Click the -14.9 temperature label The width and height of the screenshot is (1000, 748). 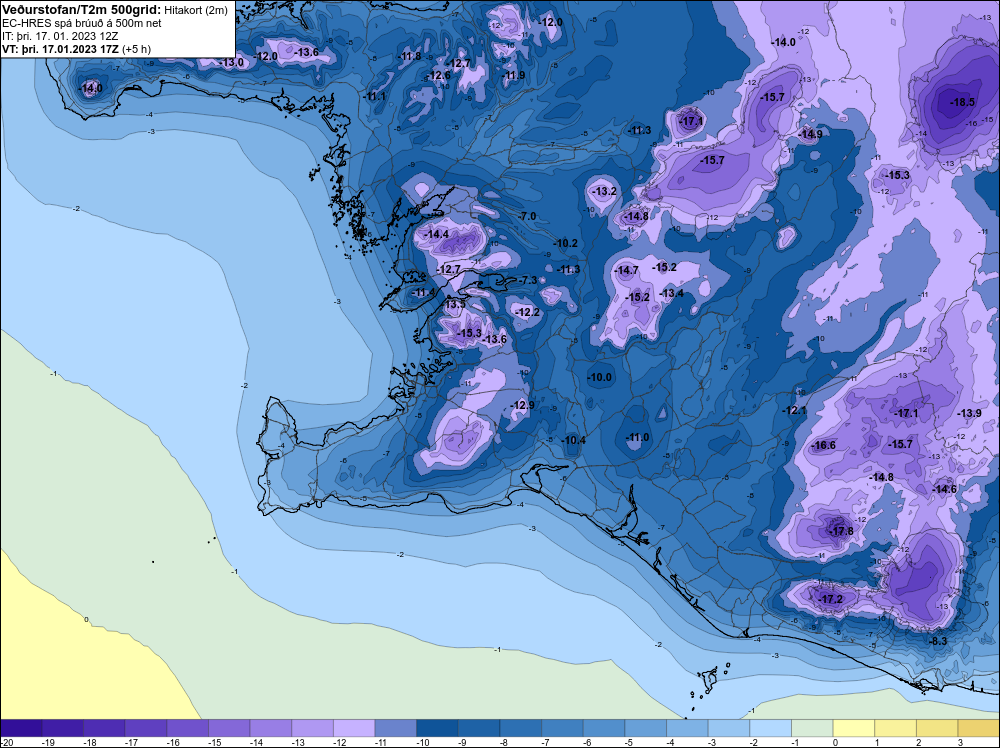coord(810,134)
